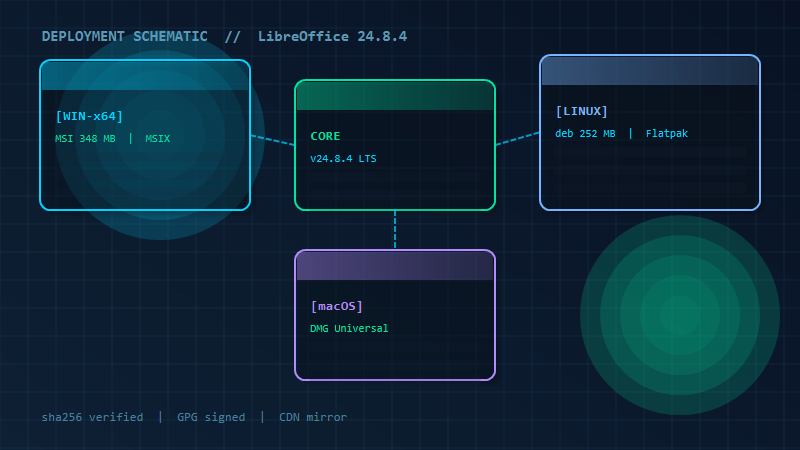Viewport: 800px width, 450px height.
Task: Select the CORE node title
Action: click(326, 136)
